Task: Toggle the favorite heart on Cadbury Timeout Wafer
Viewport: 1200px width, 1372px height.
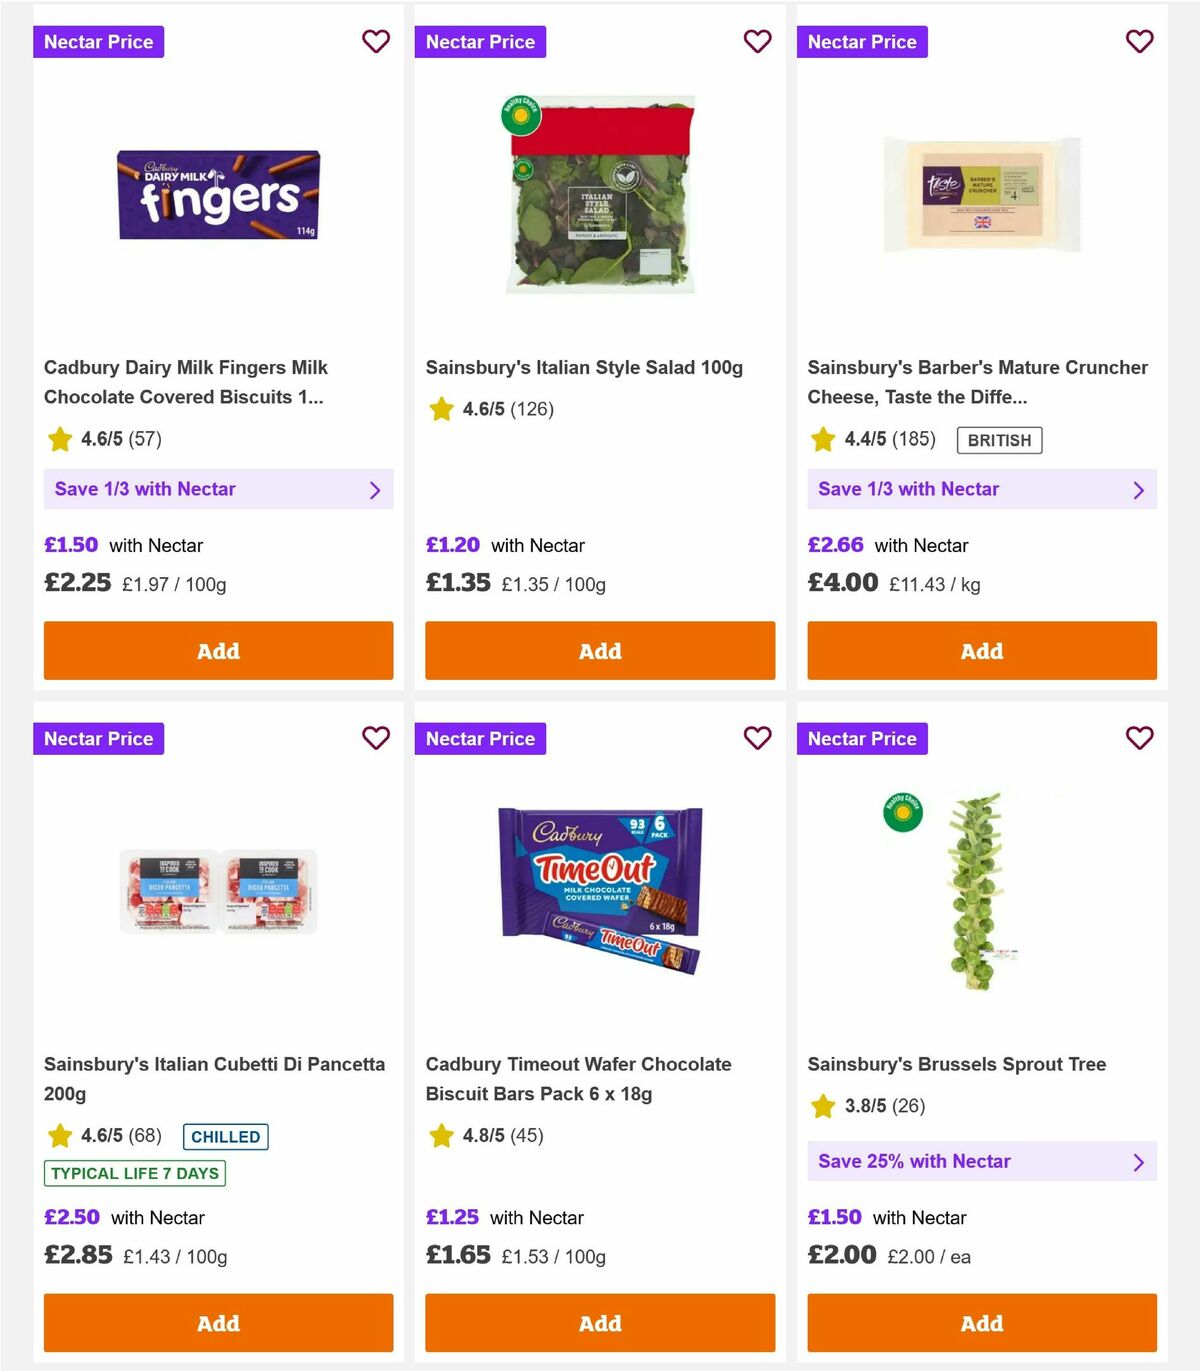Action: (x=757, y=738)
